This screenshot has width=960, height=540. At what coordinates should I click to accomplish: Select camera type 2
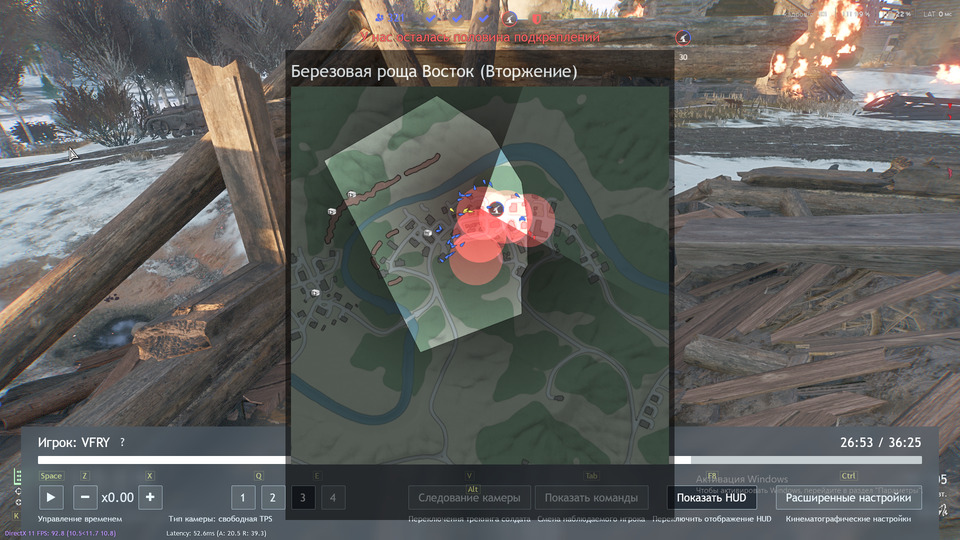click(273, 497)
